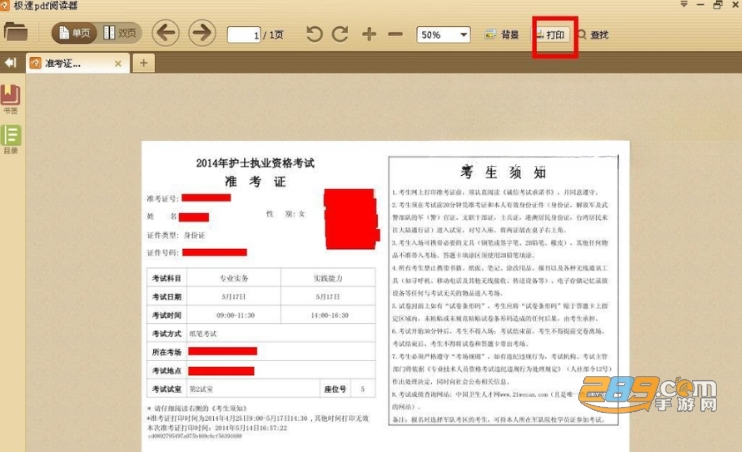
Task: Click the 实践能力 table cell
Action: coord(328,278)
